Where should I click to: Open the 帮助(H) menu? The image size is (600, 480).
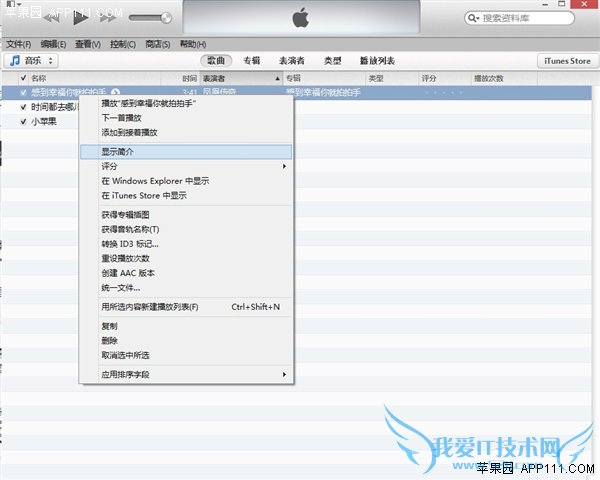[x=193, y=44]
